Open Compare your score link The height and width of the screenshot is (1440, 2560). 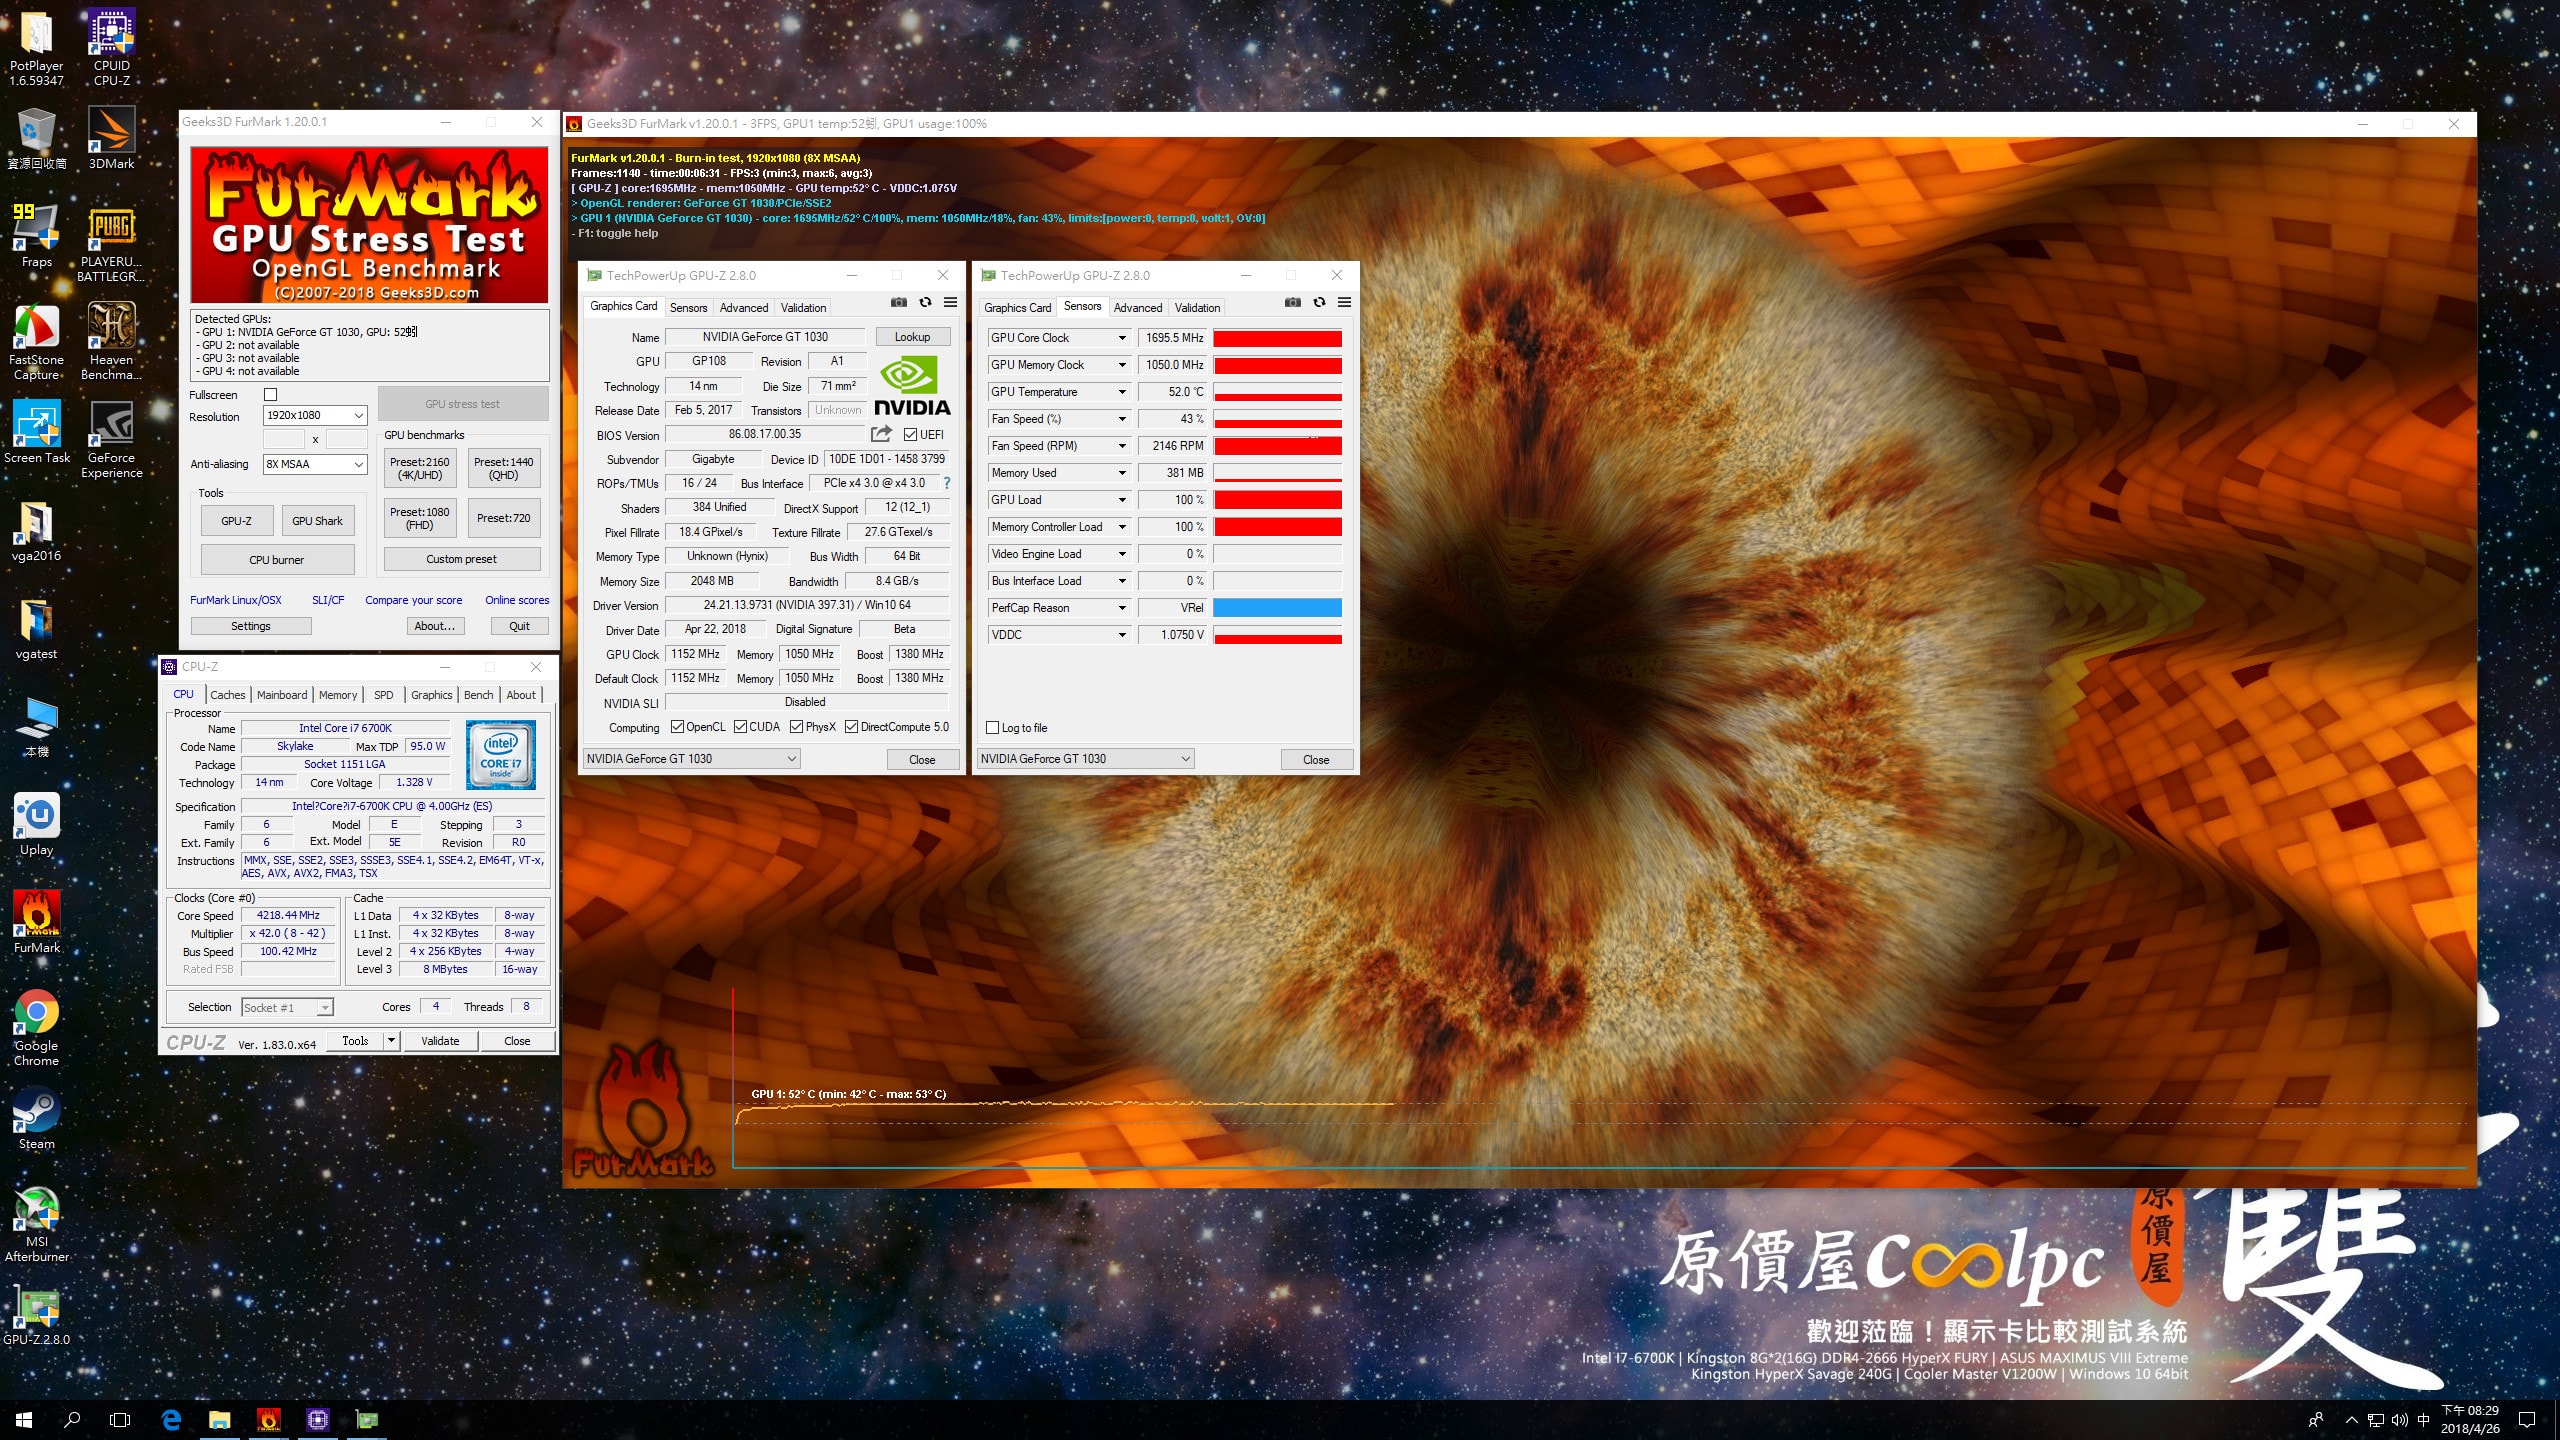(x=413, y=600)
